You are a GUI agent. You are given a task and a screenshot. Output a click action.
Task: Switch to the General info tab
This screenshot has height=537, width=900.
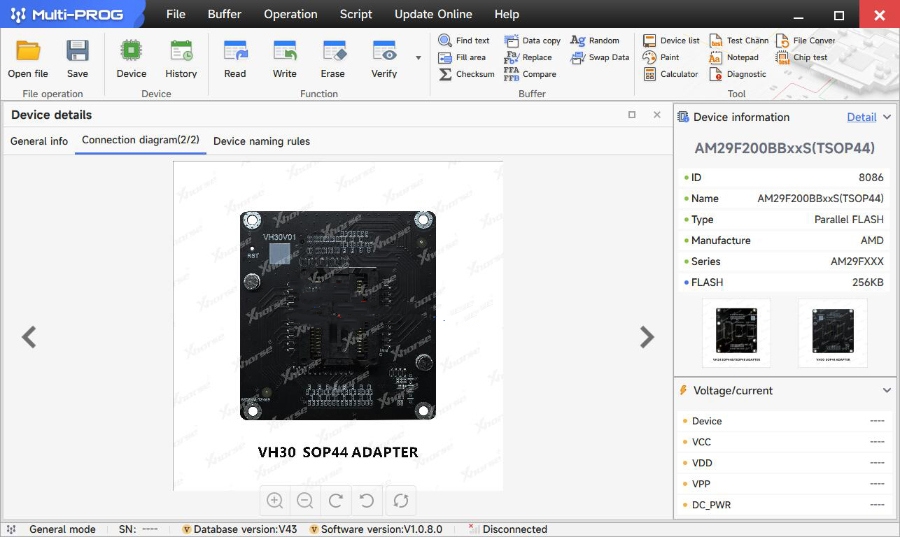[39, 141]
